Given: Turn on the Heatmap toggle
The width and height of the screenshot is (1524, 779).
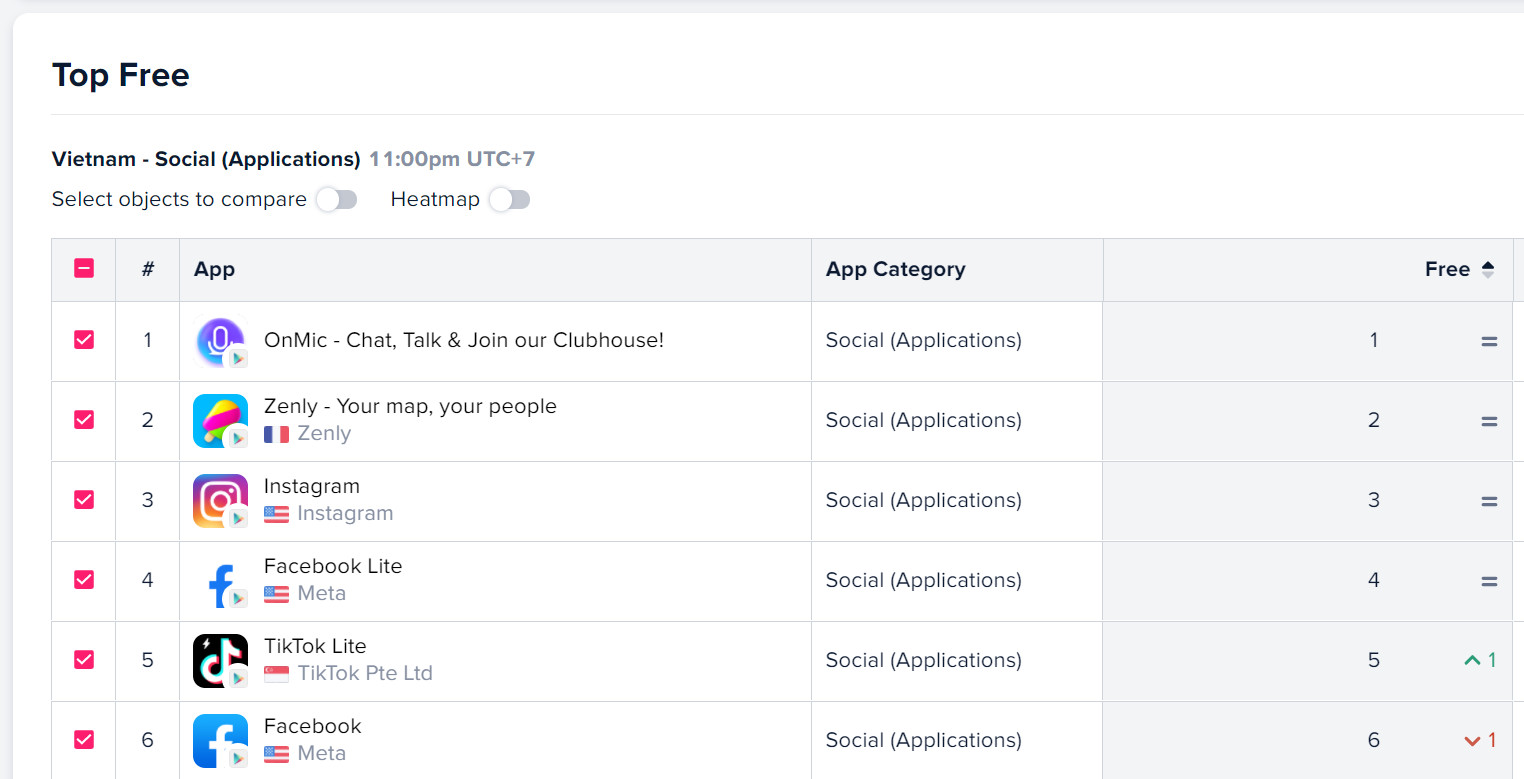Looking at the screenshot, I should 509,200.
